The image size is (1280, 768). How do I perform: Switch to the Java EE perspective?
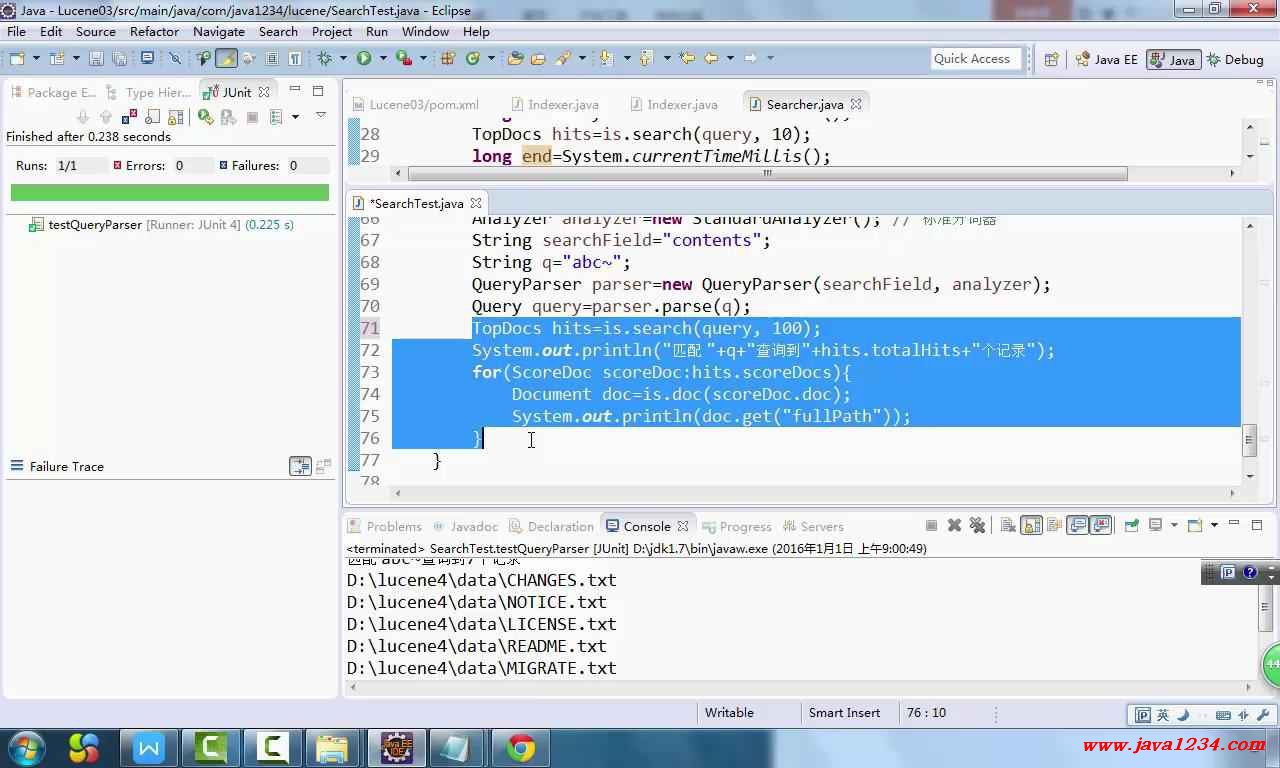pos(1106,59)
